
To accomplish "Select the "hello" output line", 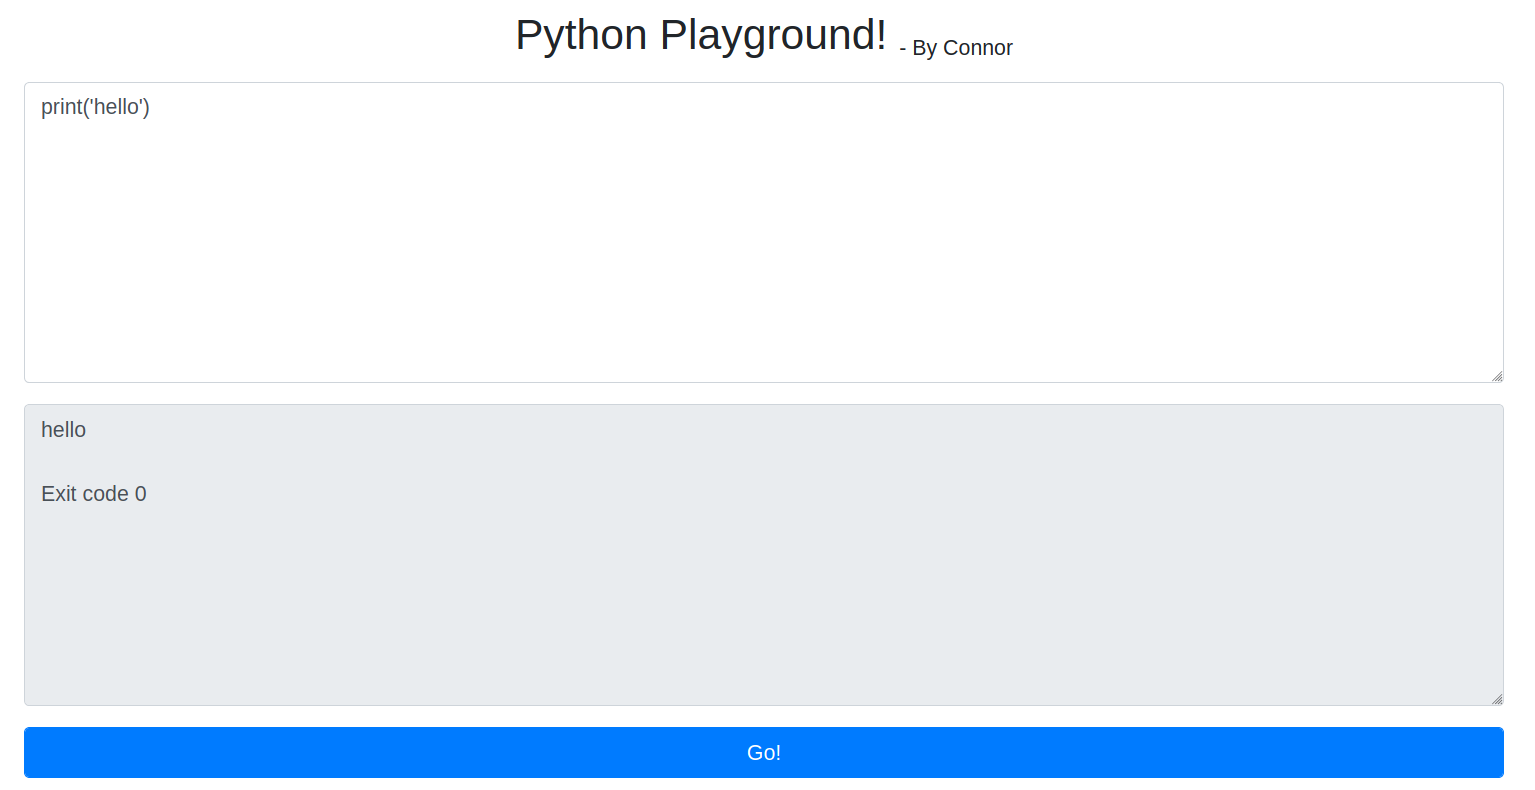I will click(63, 430).
